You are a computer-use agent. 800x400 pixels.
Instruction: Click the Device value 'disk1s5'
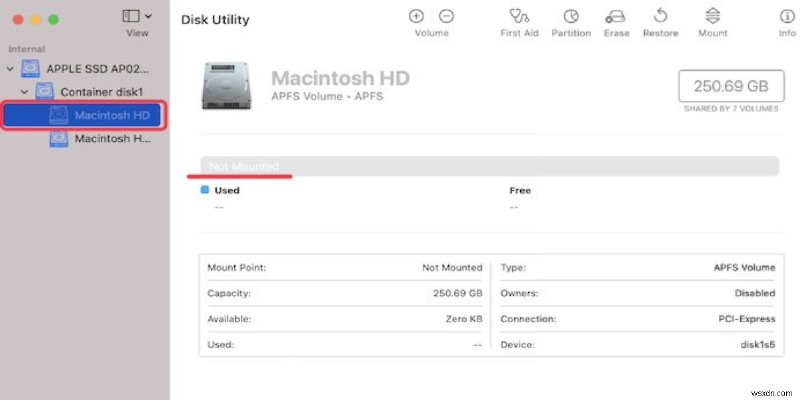[758, 345]
